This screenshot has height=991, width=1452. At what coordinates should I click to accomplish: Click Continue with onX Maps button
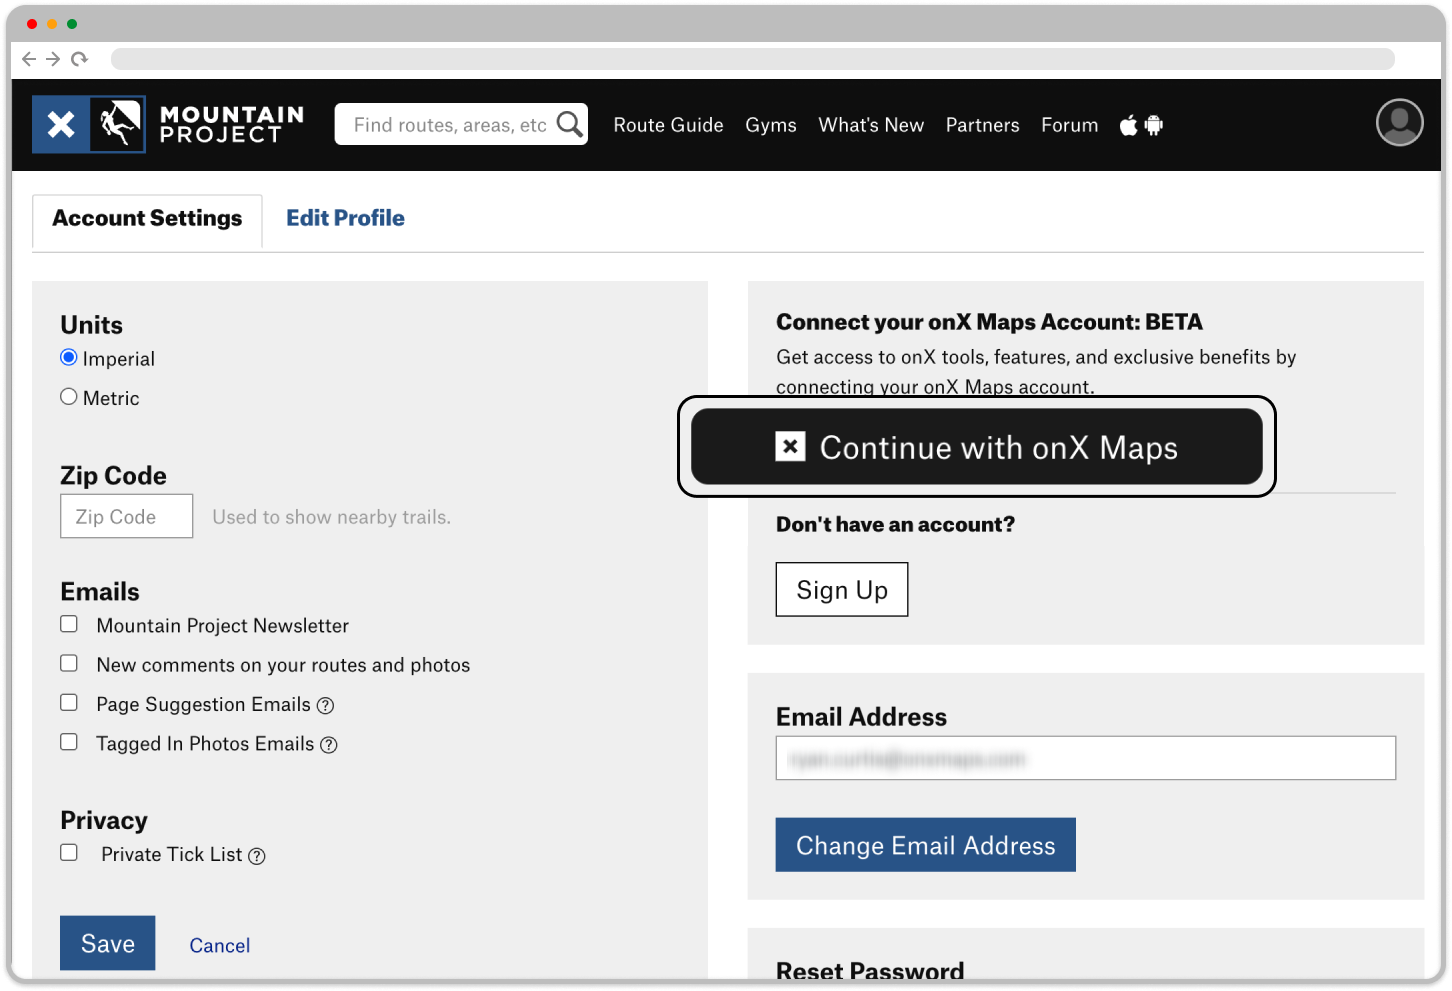(977, 447)
